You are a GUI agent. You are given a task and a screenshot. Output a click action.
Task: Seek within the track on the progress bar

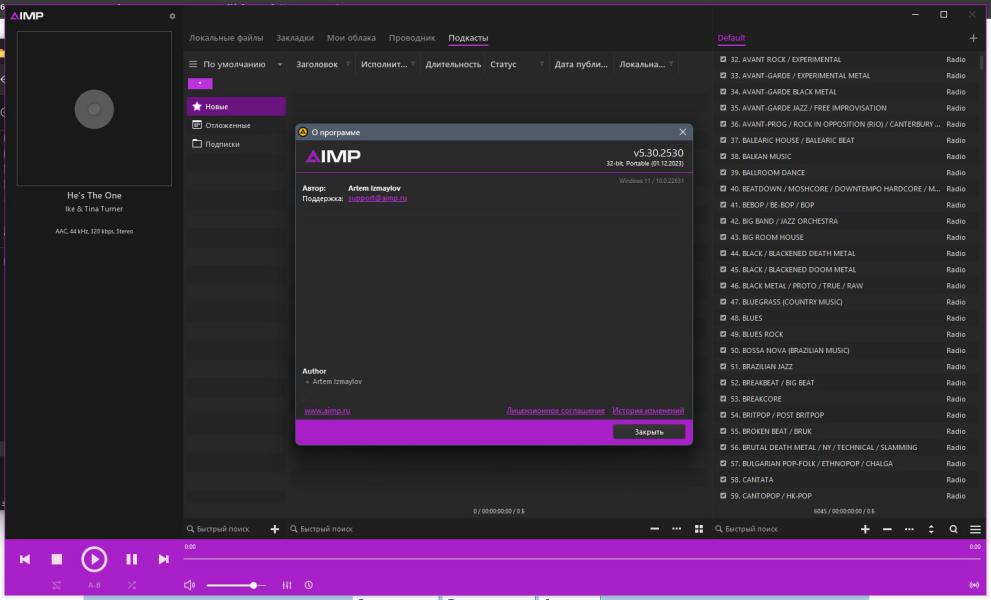pyautogui.click(x=582, y=559)
